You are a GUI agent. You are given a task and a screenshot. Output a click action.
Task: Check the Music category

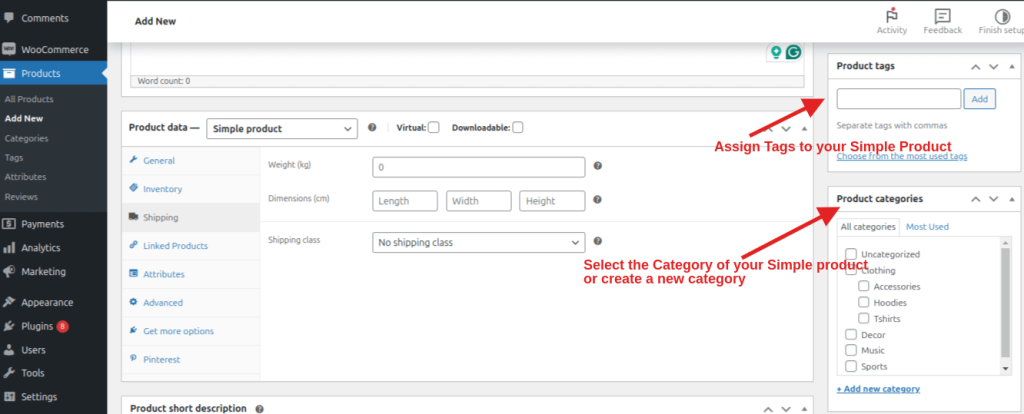point(851,350)
